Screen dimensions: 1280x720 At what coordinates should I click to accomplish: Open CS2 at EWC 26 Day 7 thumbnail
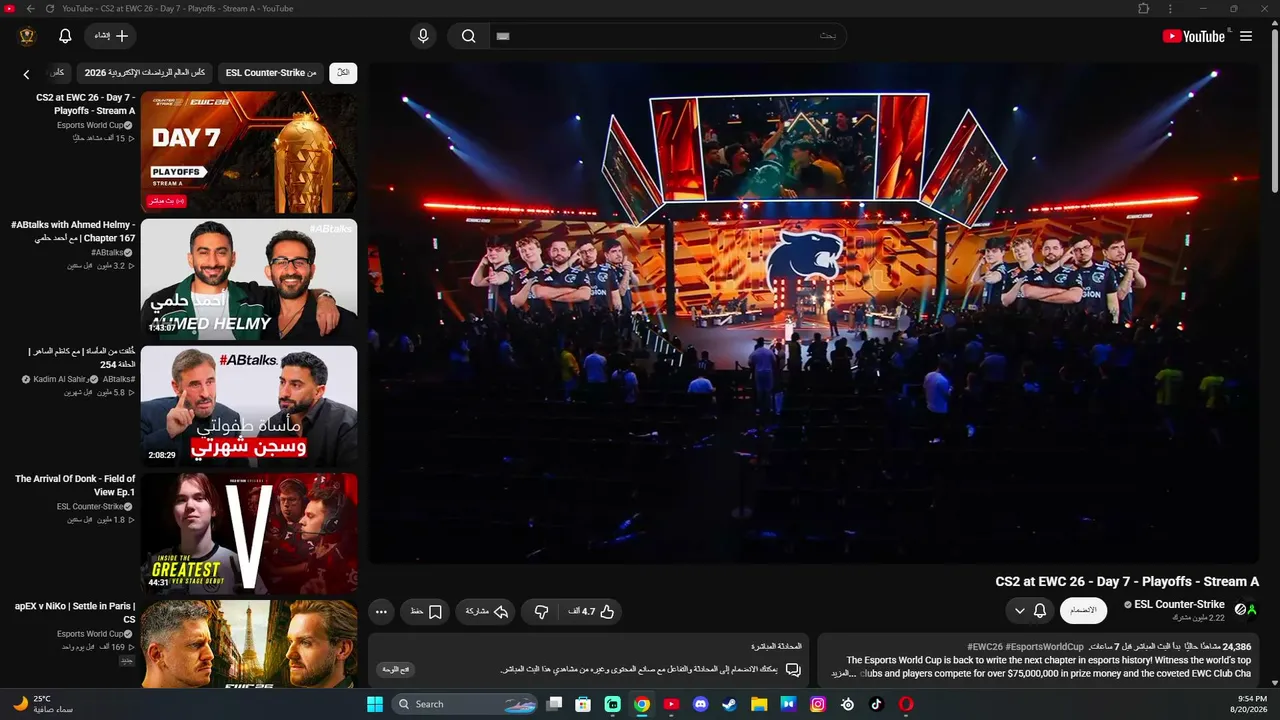[x=249, y=152]
